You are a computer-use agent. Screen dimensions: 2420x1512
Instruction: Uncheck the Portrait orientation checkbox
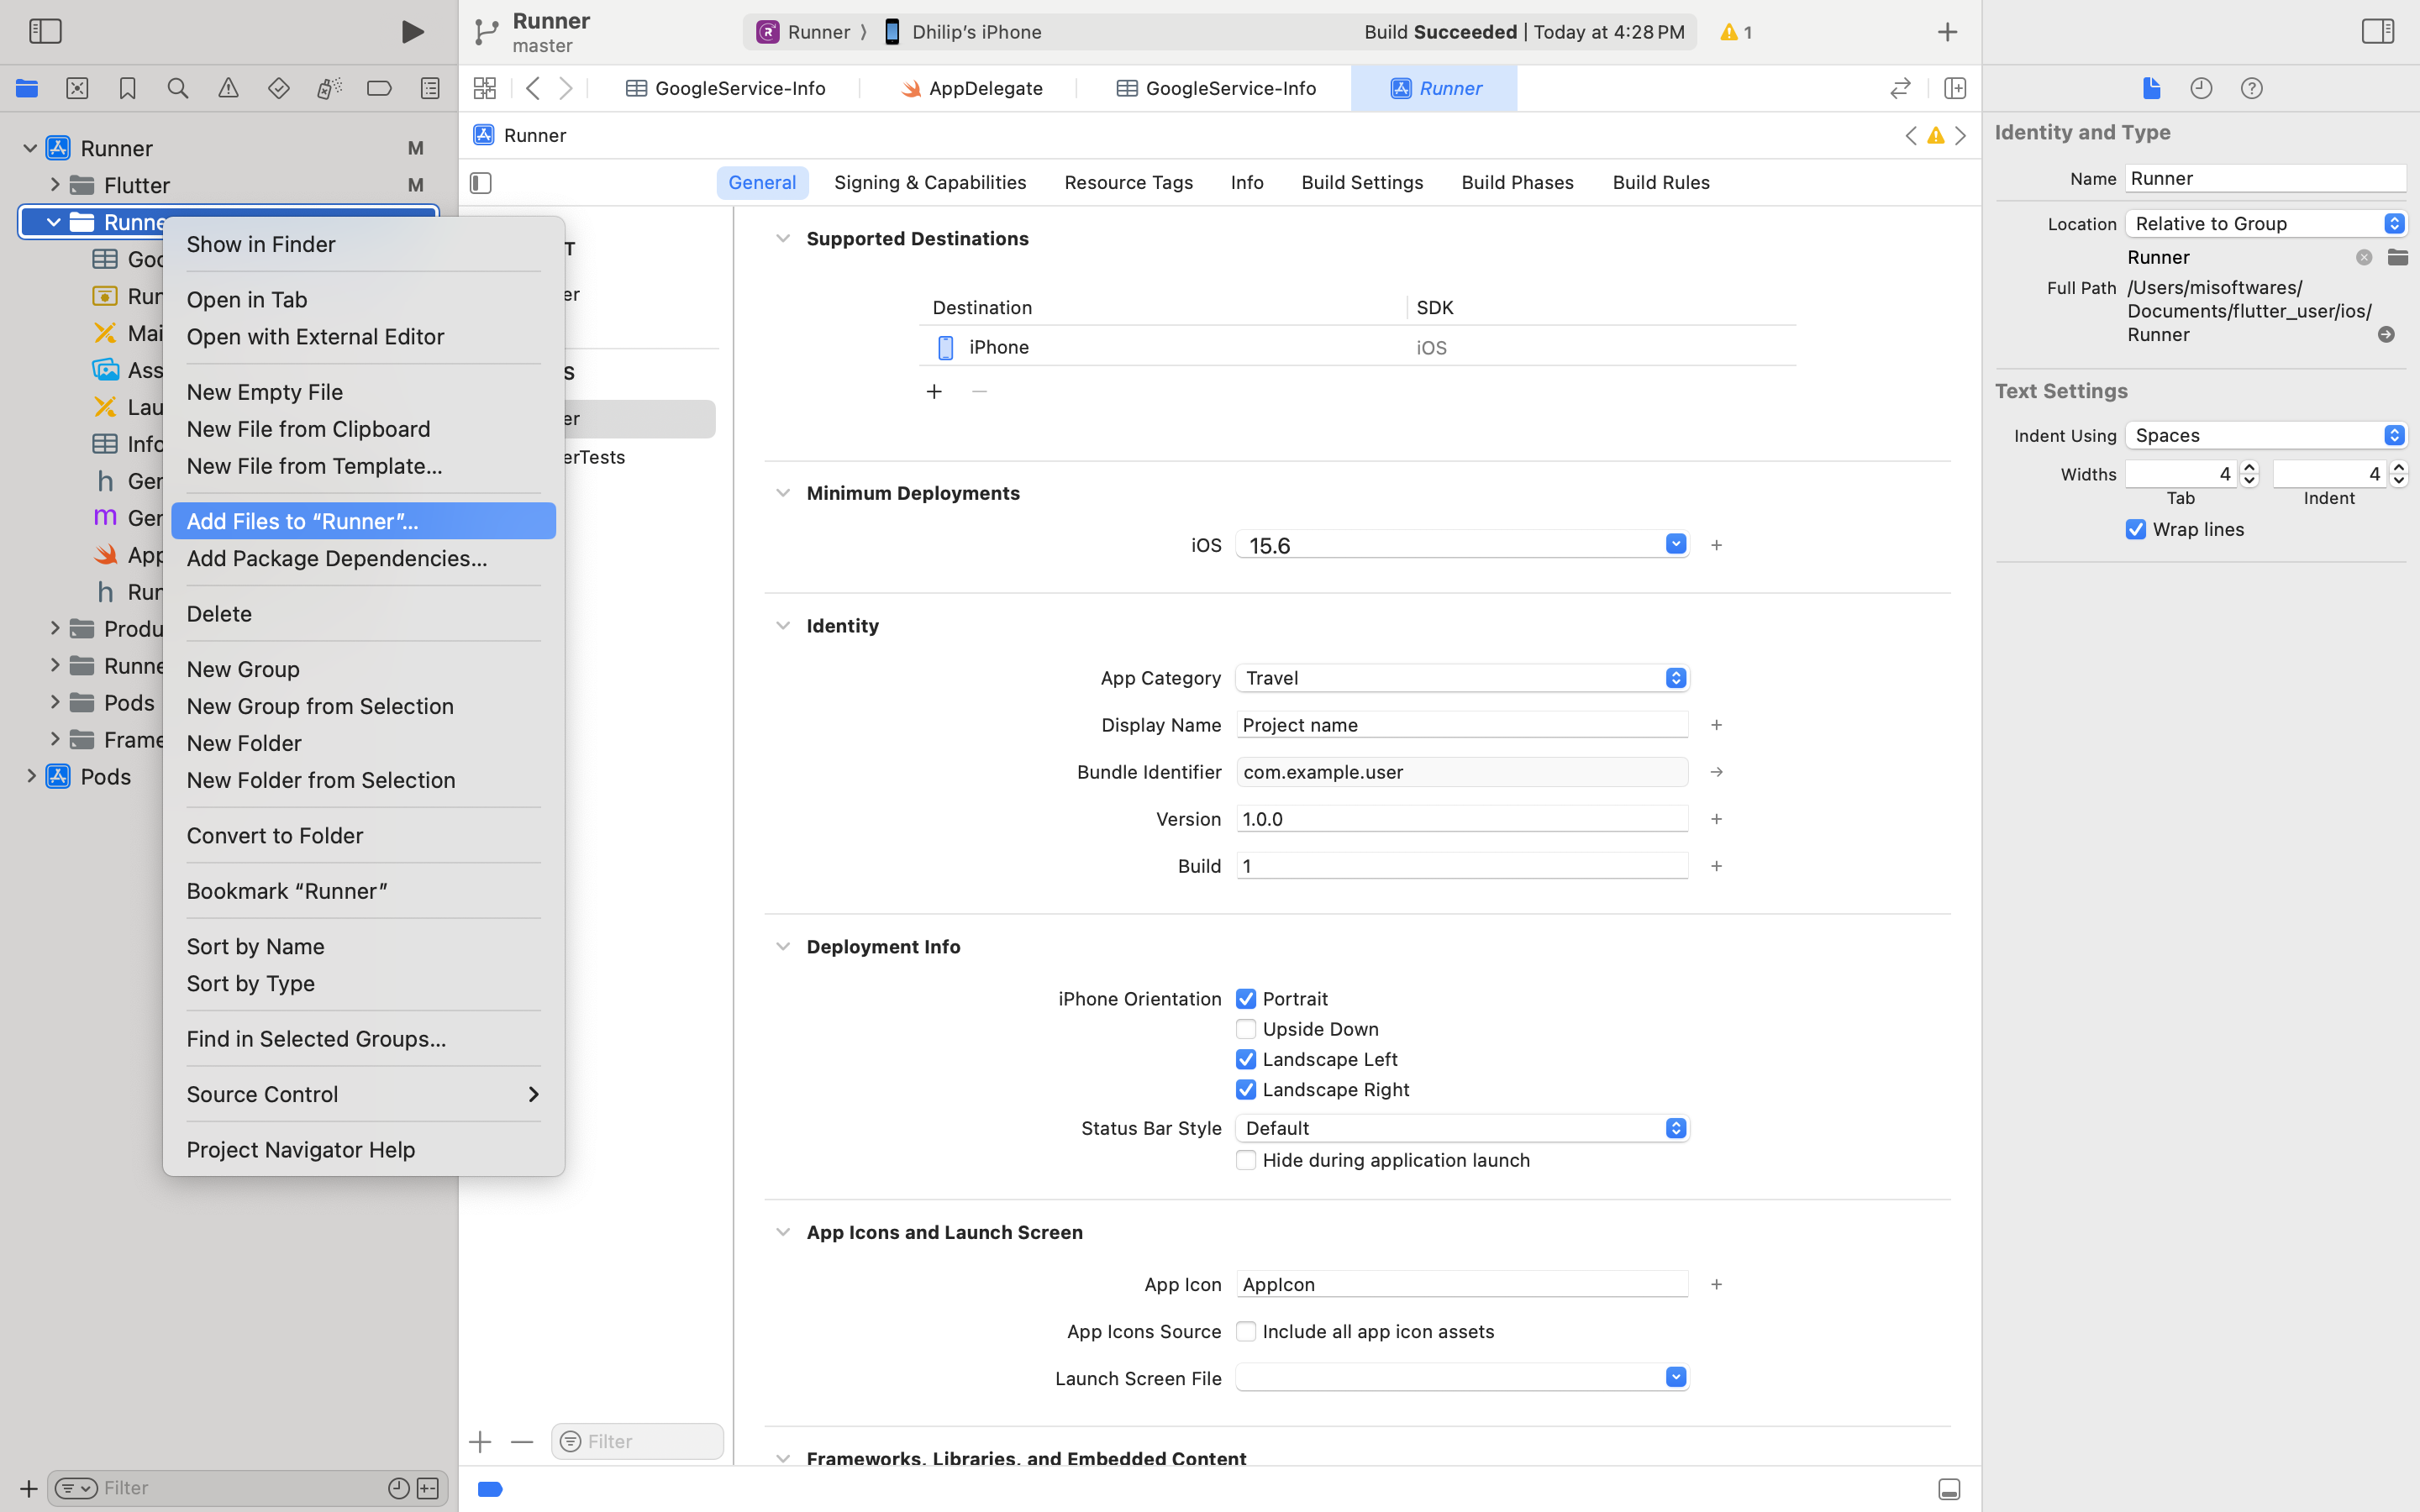[1246, 999]
